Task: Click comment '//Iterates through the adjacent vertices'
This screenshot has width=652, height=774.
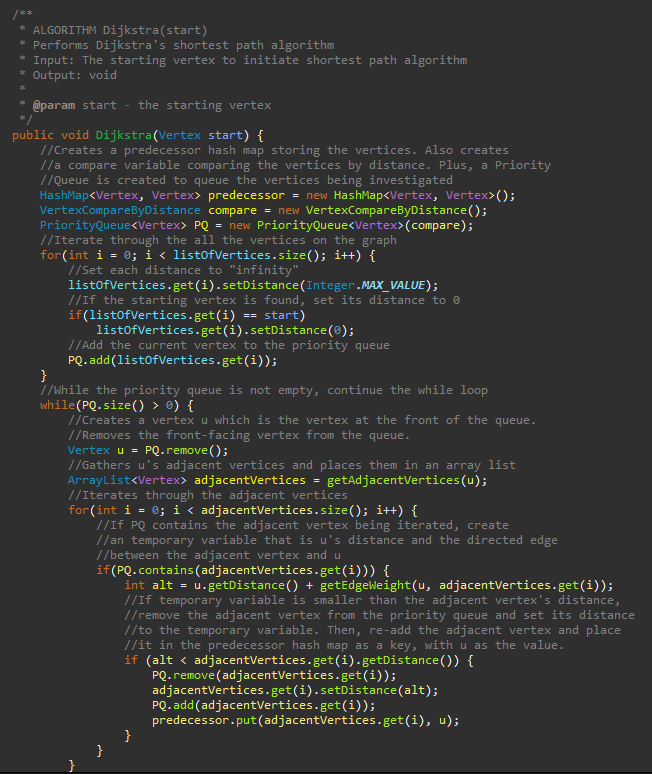Action: click(208, 495)
